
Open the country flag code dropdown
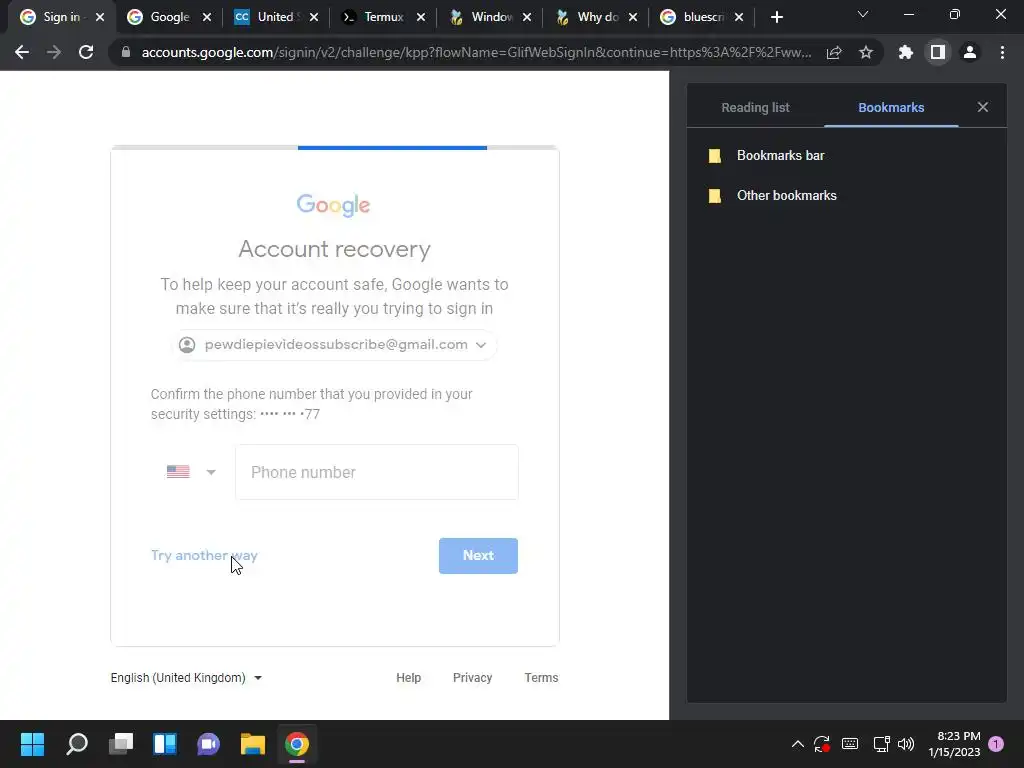[191, 472]
